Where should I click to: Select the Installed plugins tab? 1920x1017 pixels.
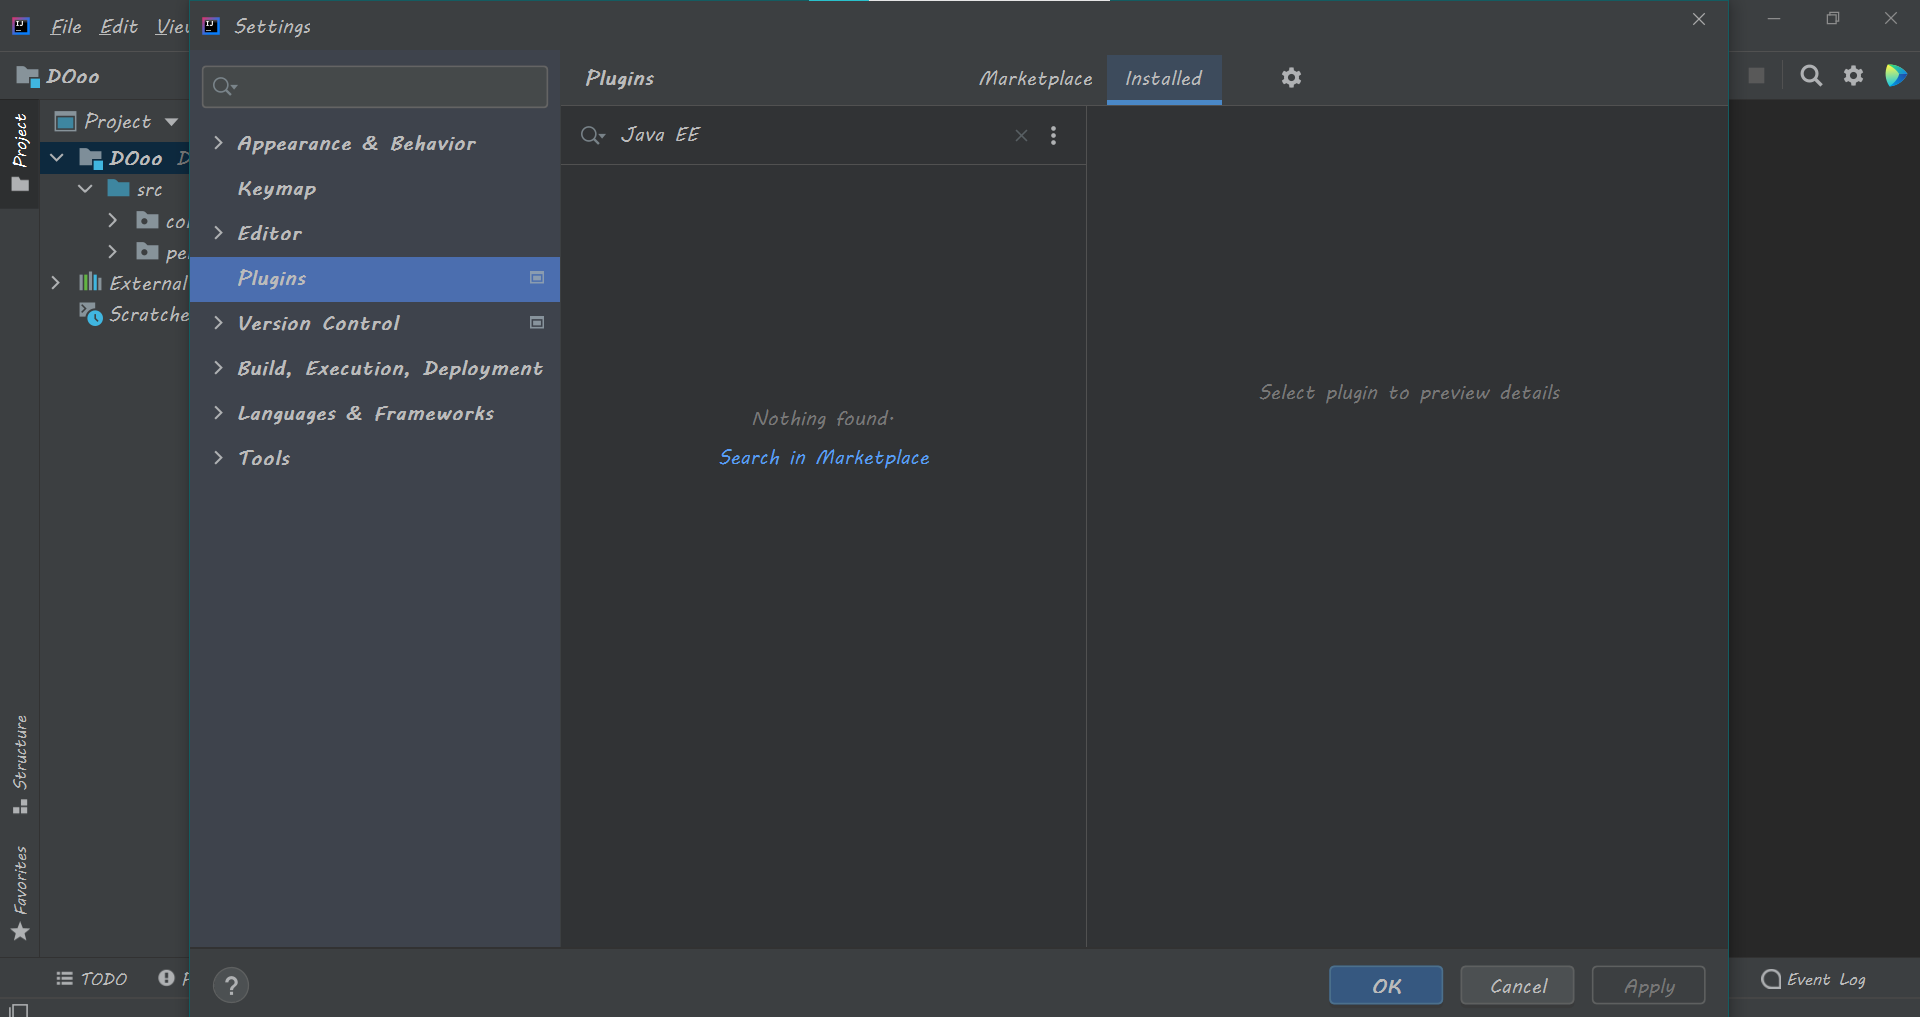click(1163, 79)
